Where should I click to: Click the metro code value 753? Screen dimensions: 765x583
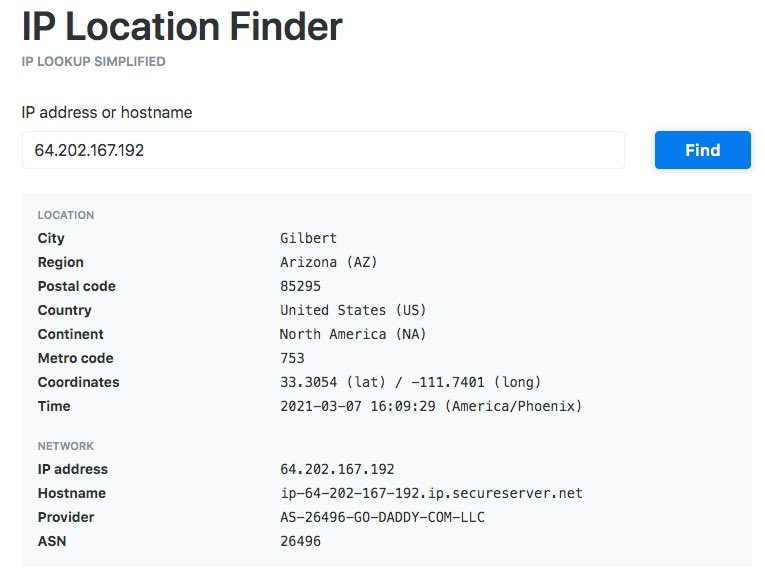pyautogui.click(x=292, y=358)
